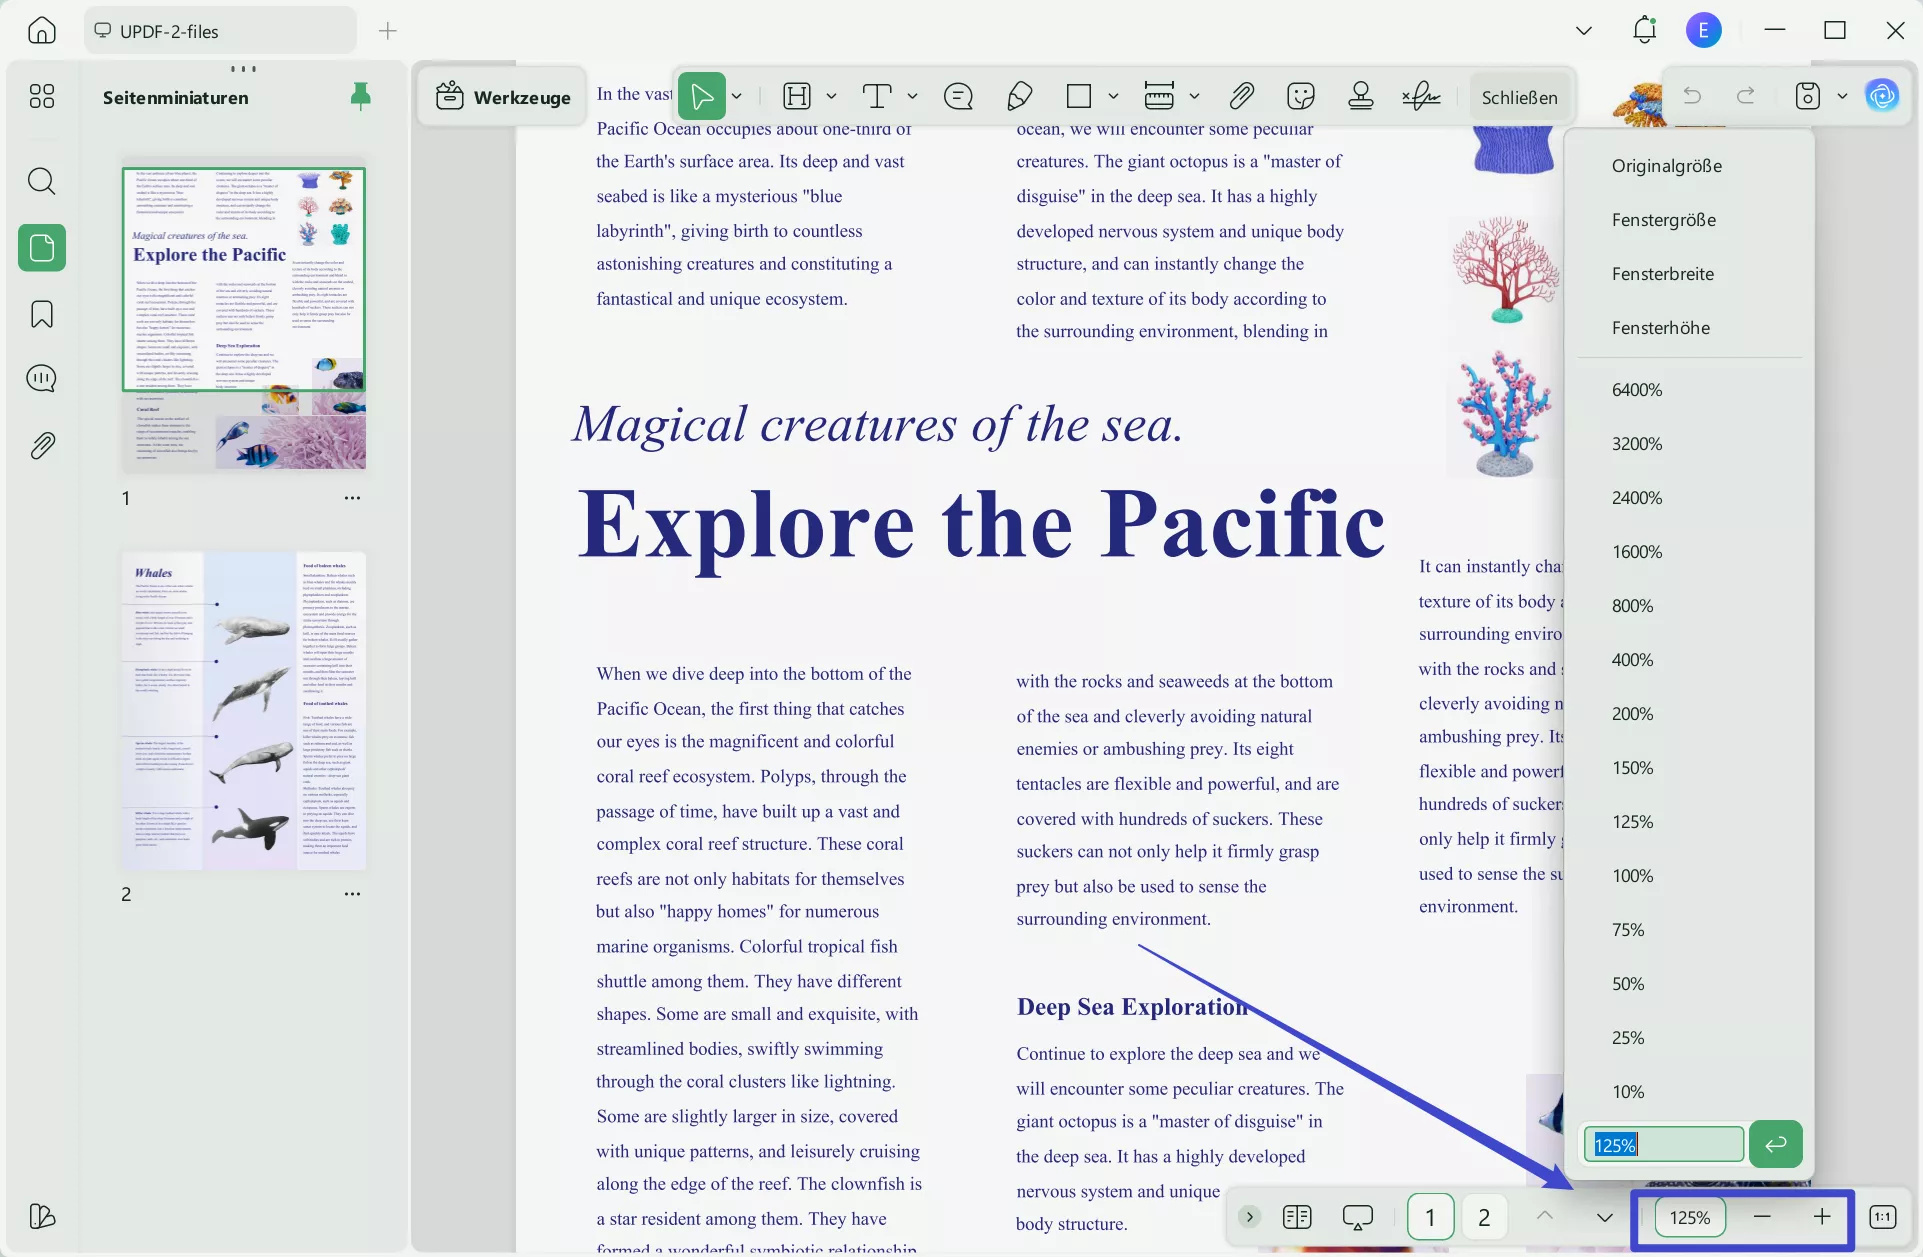Click the UPDF AI assistant icon
Image resolution: width=1923 pixels, height=1257 pixels.
tap(1882, 96)
